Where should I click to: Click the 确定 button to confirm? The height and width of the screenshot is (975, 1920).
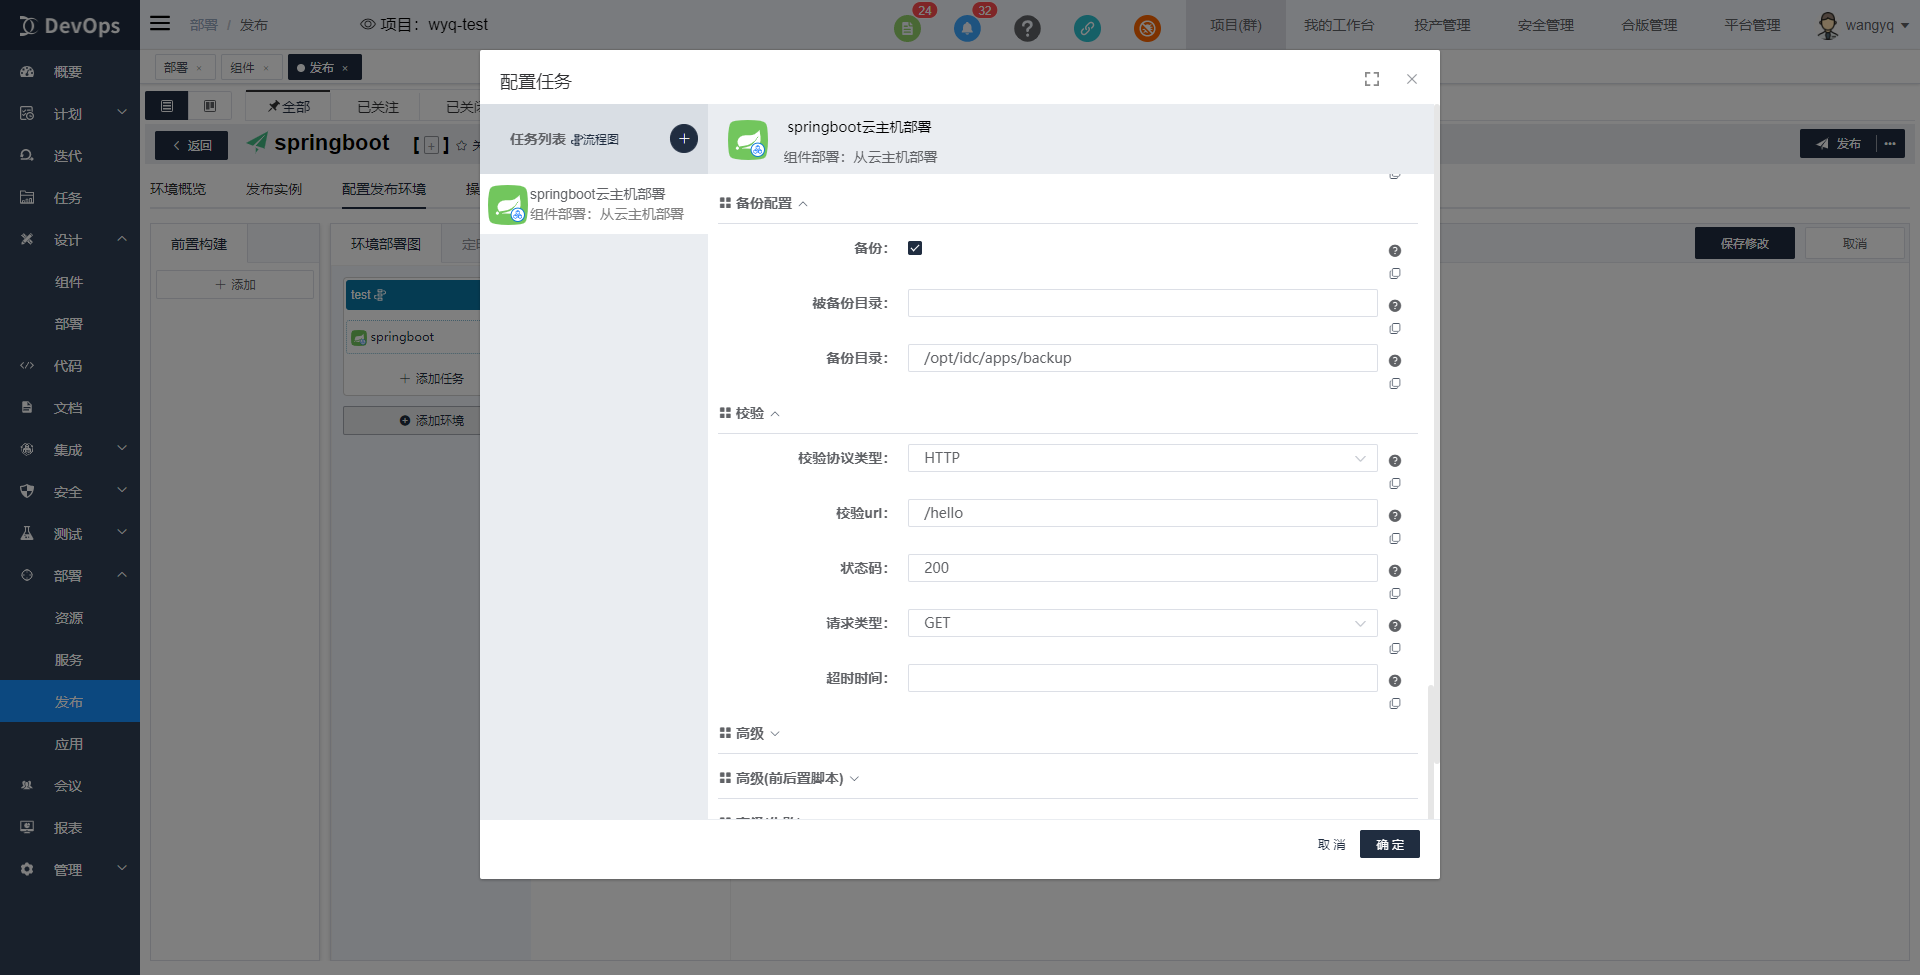1389,844
